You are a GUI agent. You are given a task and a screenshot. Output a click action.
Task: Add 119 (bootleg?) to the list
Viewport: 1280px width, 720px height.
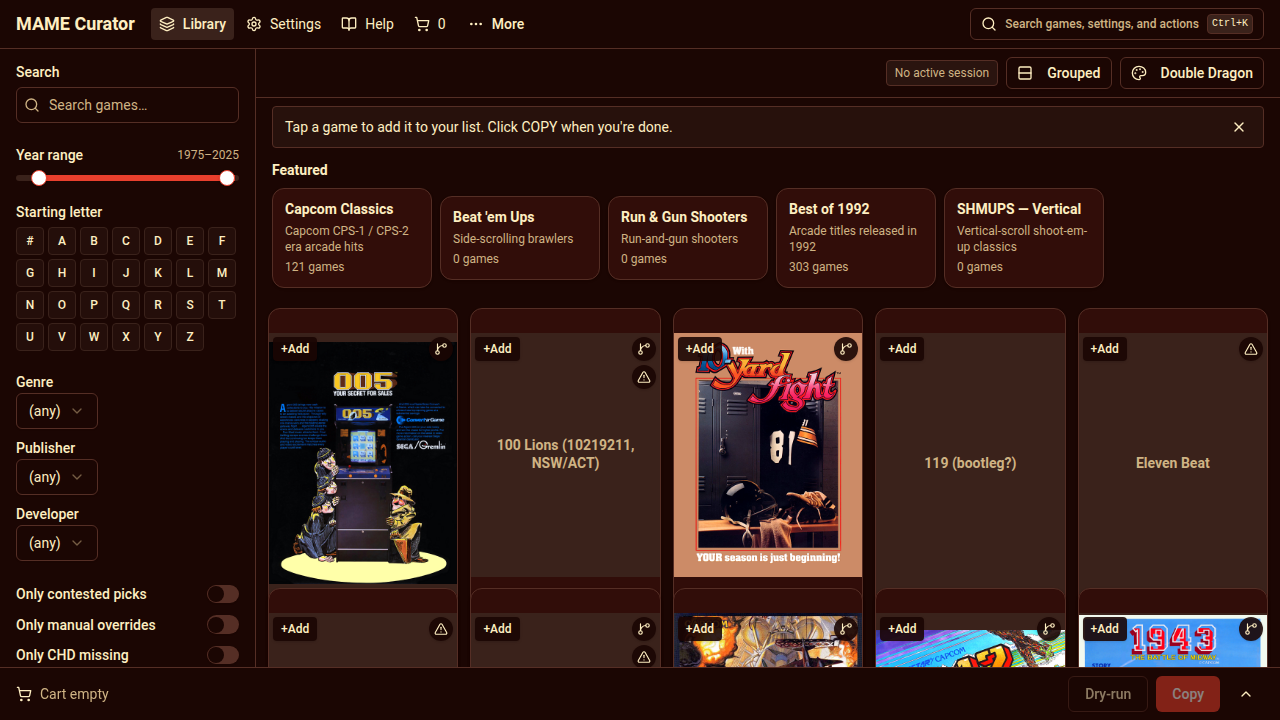tap(902, 349)
